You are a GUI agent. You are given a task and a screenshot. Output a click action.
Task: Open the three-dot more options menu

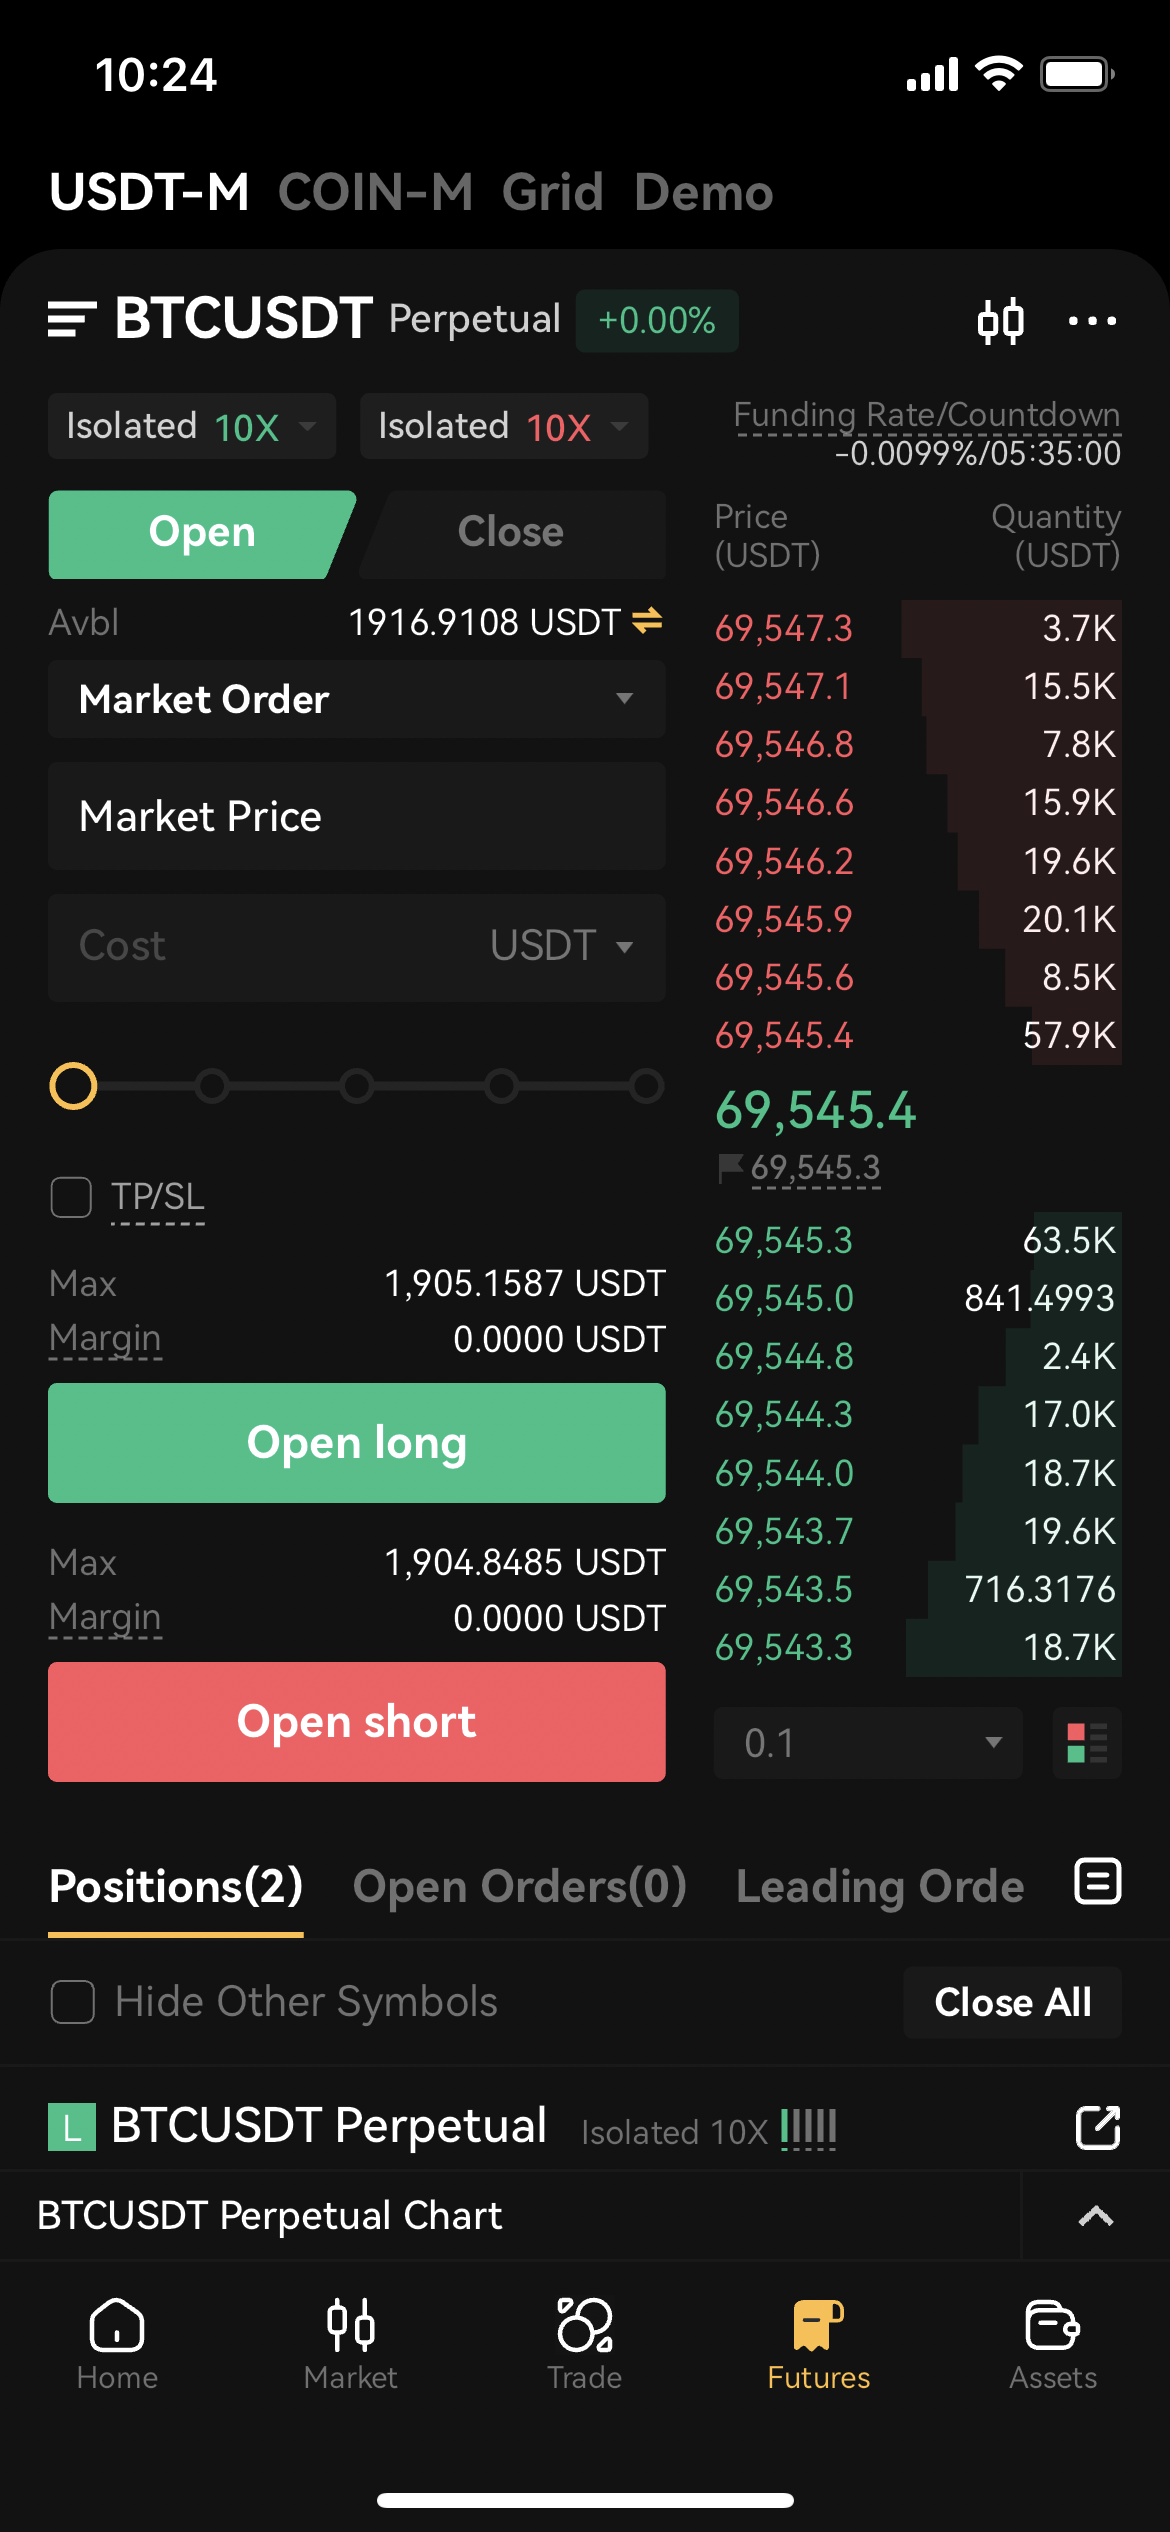(x=1092, y=321)
